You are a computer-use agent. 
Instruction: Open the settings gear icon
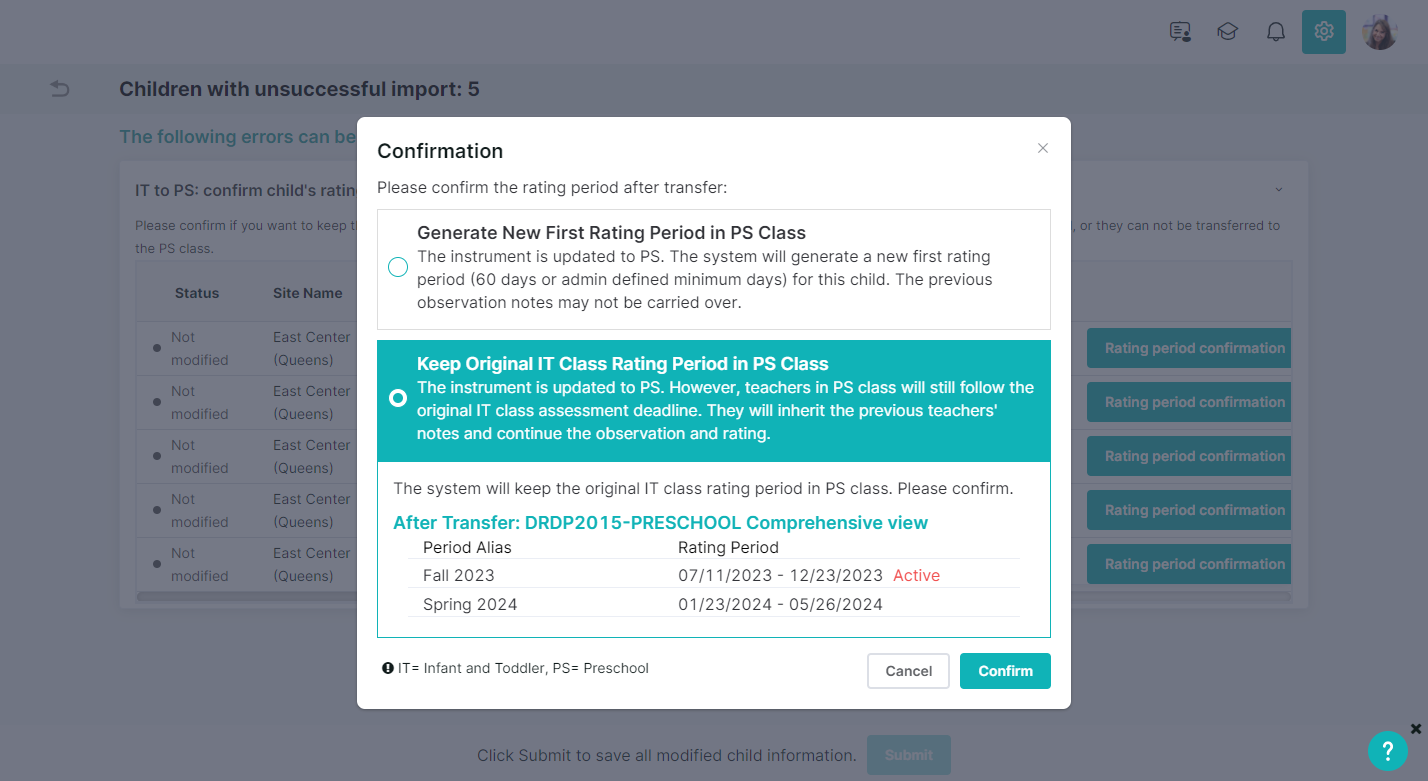[1324, 32]
